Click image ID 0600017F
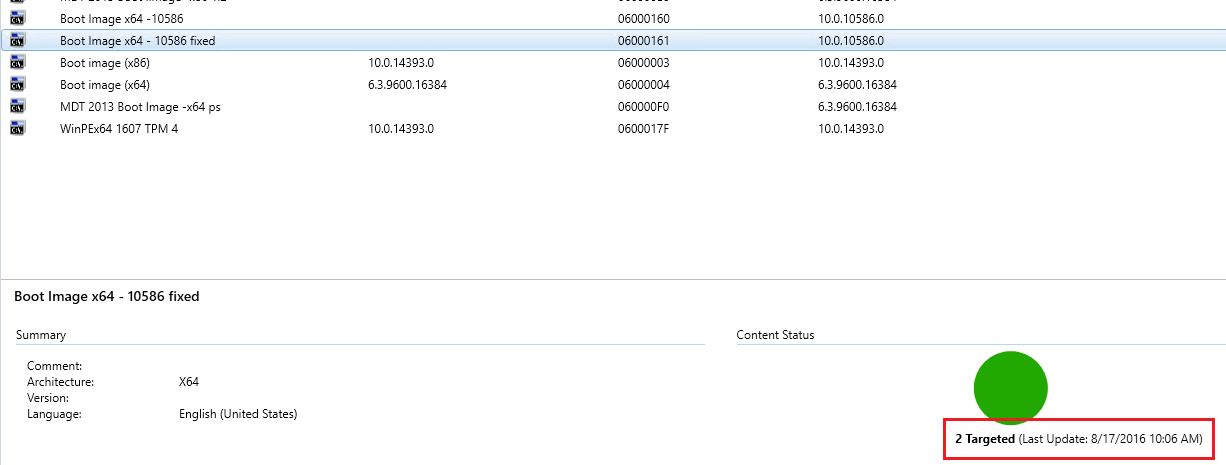 [x=643, y=129]
